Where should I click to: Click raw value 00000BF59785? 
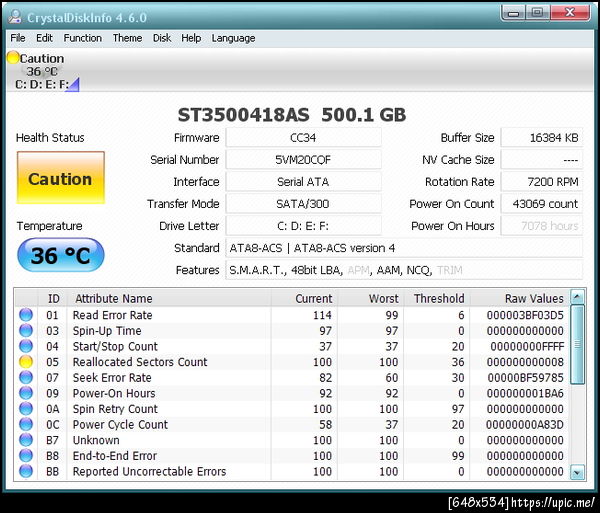point(525,378)
